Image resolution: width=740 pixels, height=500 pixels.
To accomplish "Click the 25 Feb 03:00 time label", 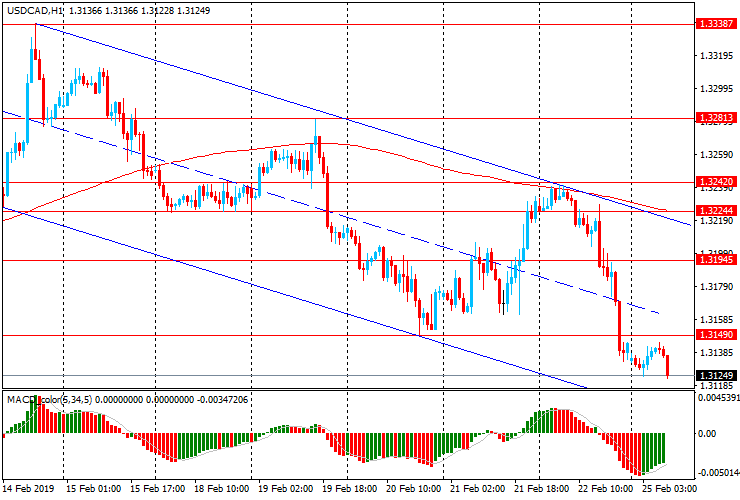I will 669,489.
